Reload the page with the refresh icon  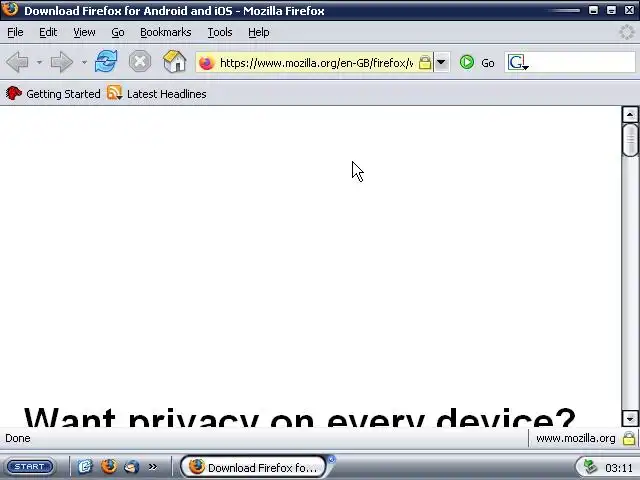coord(106,62)
